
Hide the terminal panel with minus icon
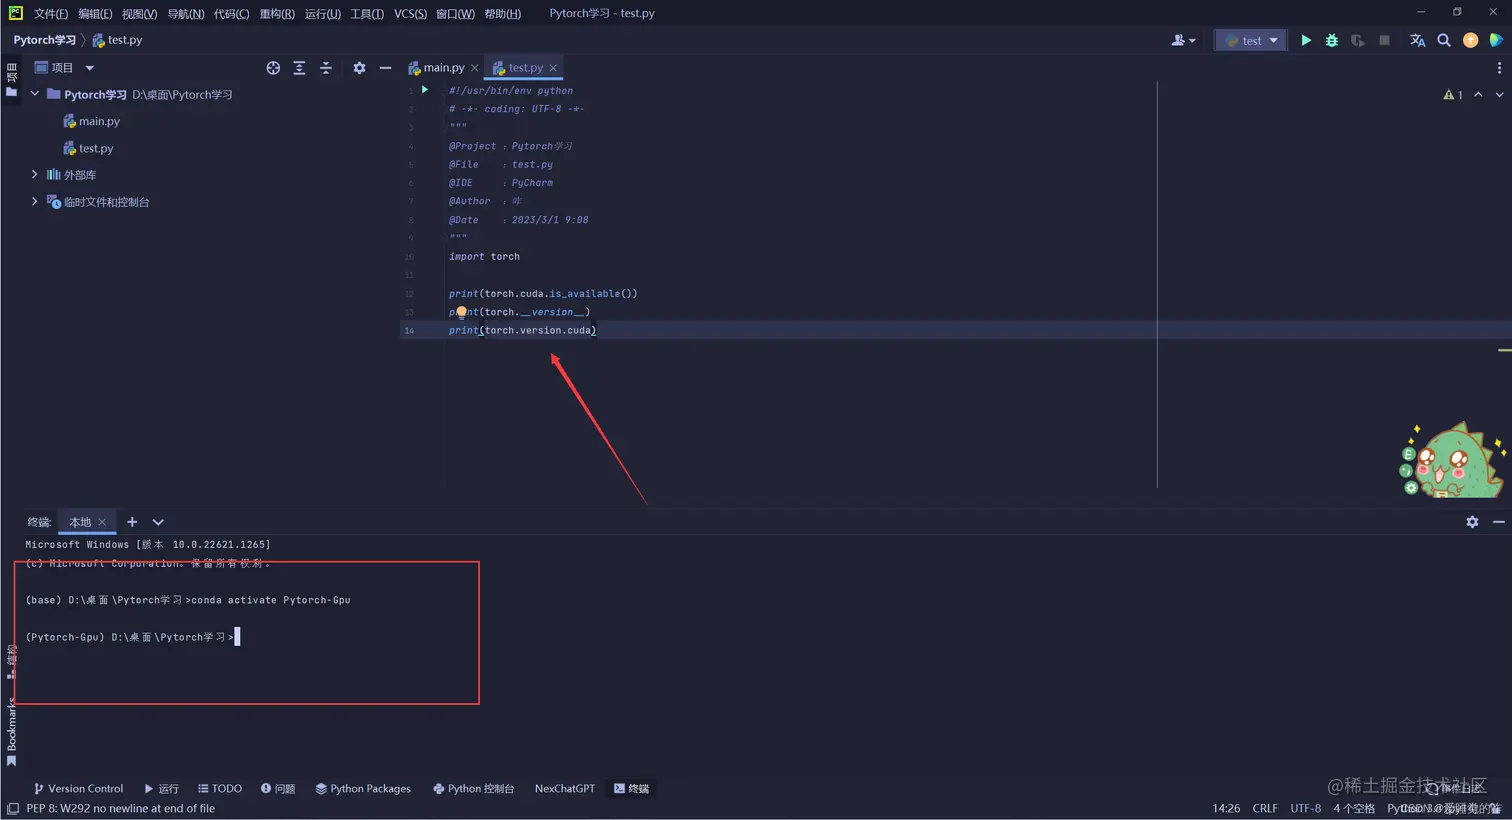(x=1498, y=522)
